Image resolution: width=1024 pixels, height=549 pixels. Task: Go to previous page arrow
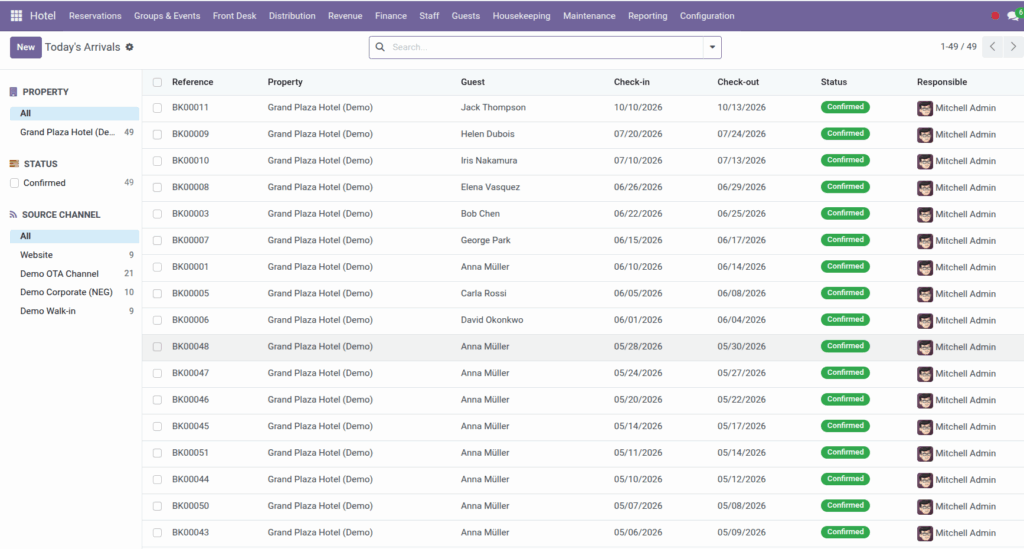click(x=993, y=47)
